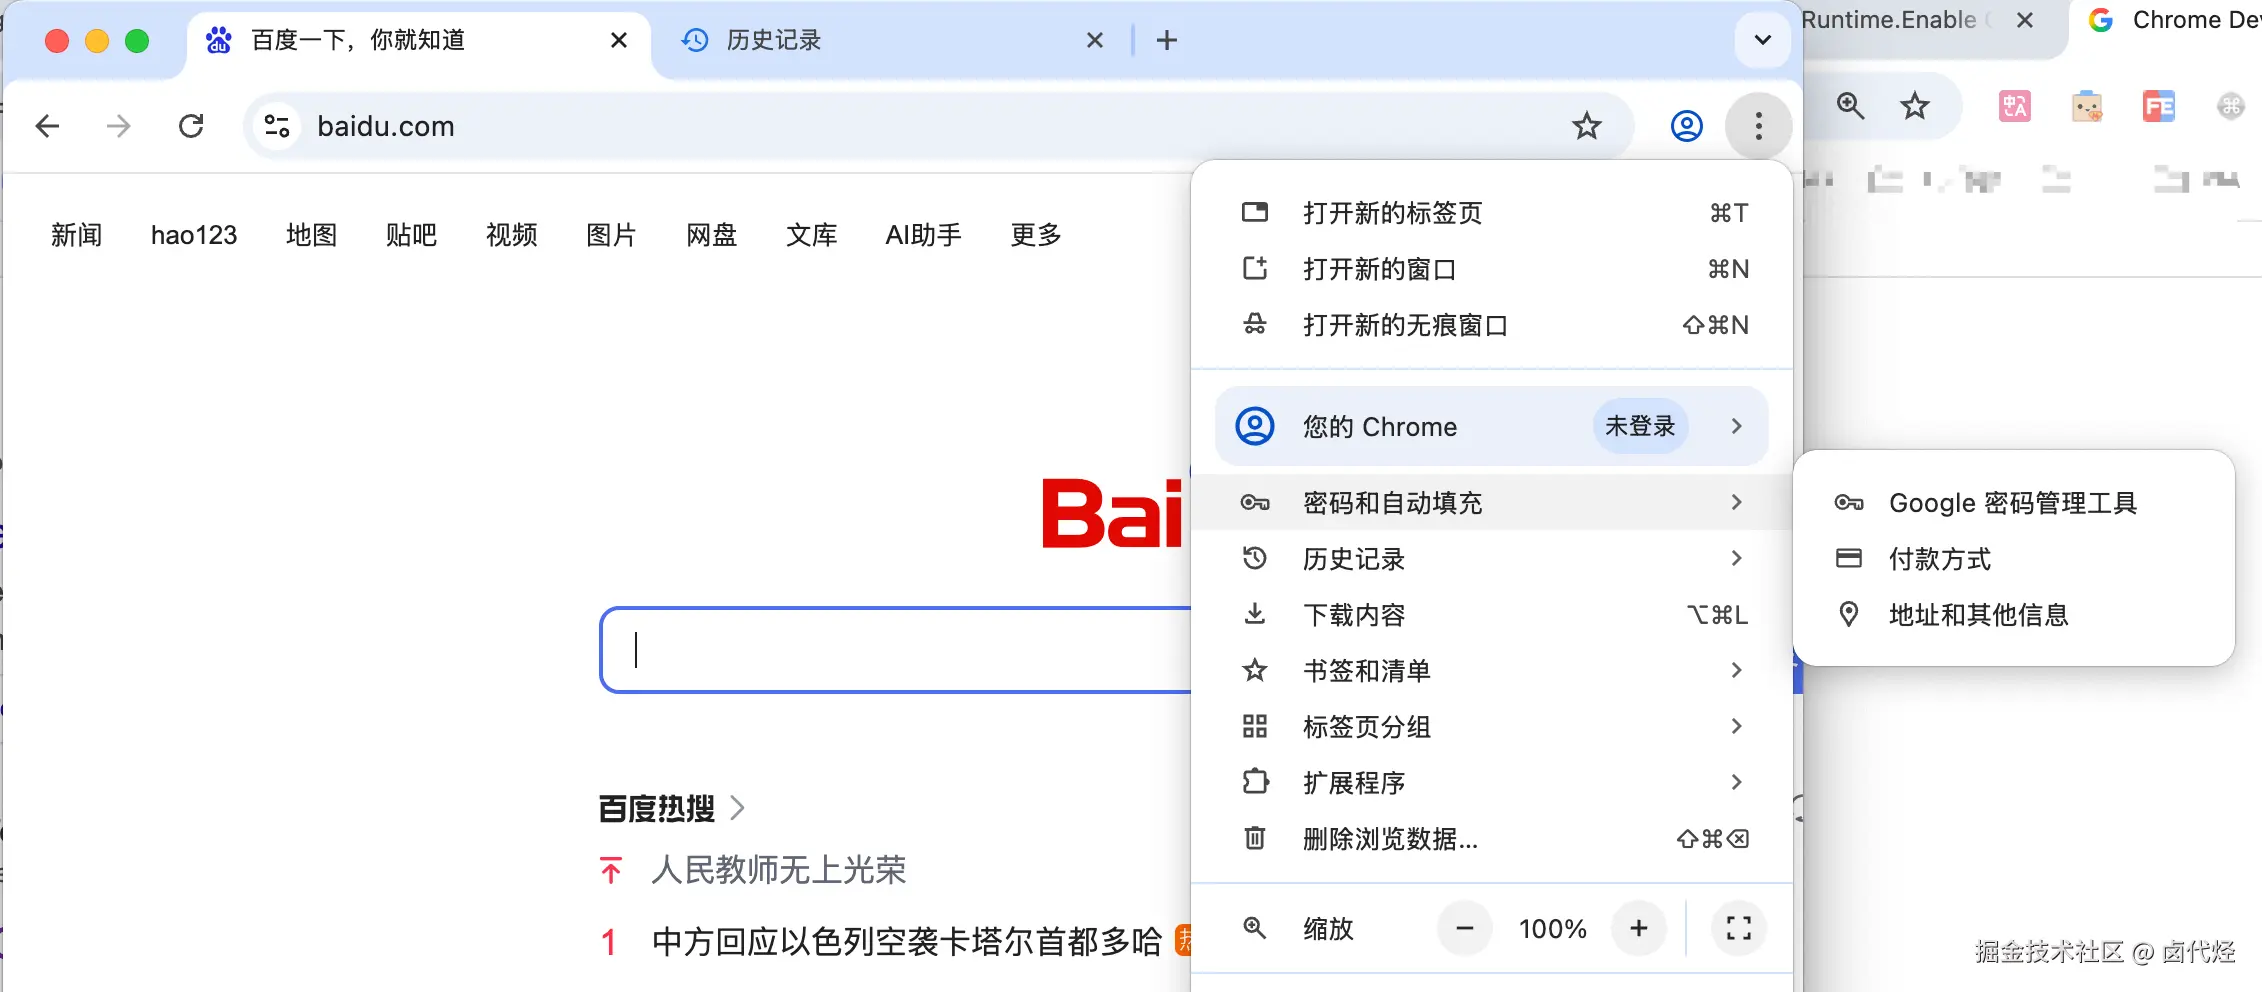Open the 图片 link
The height and width of the screenshot is (992, 2262).
click(x=612, y=235)
